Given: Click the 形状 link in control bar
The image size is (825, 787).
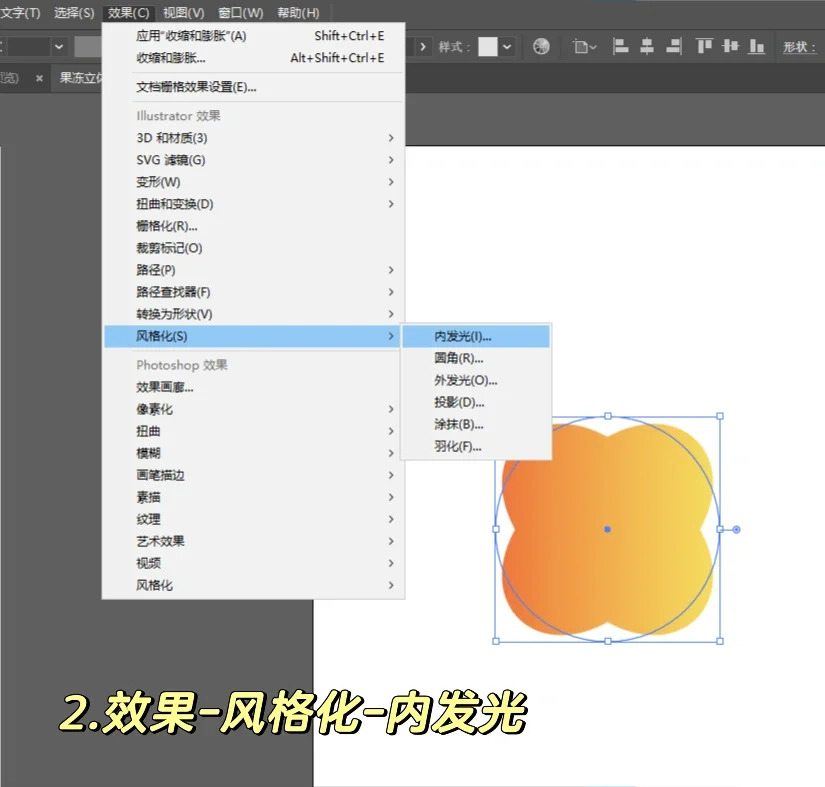Looking at the screenshot, I should coord(798,47).
